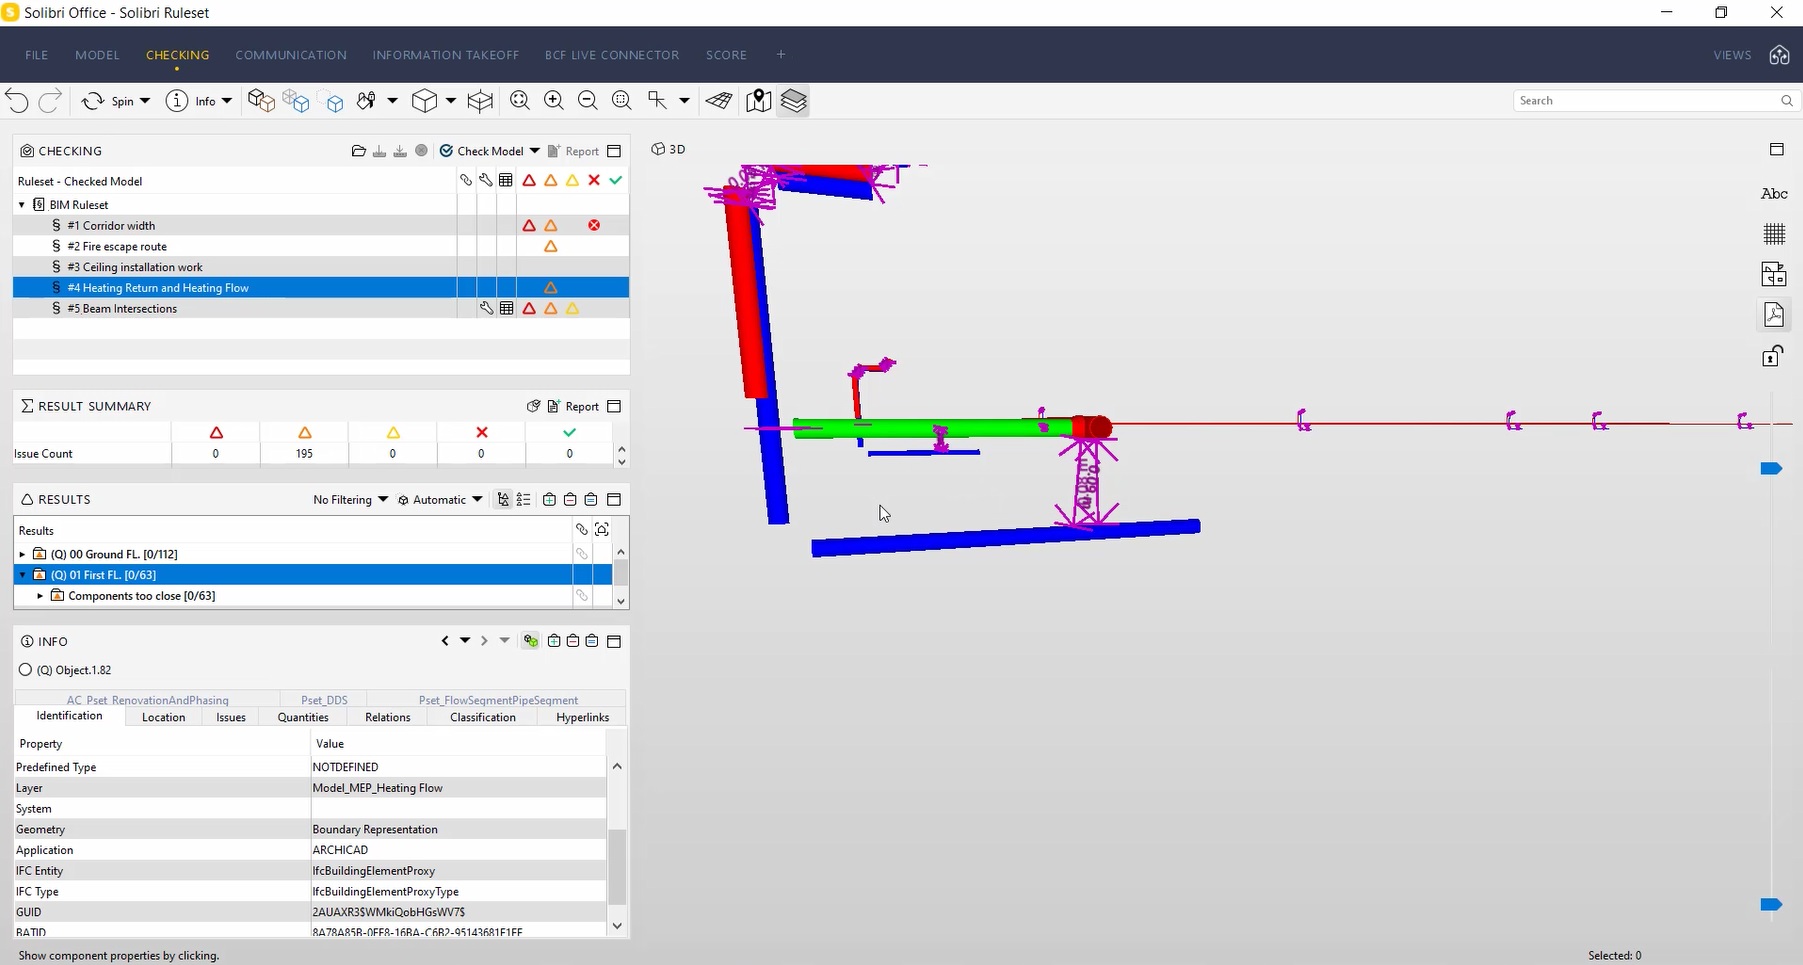The height and width of the screenshot is (965, 1803).
Task: Click the 3D cube view icon
Action: tap(425, 101)
